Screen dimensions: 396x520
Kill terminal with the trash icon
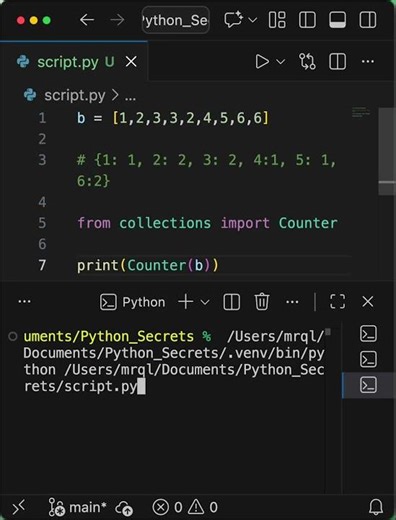[x=262, y=302]
